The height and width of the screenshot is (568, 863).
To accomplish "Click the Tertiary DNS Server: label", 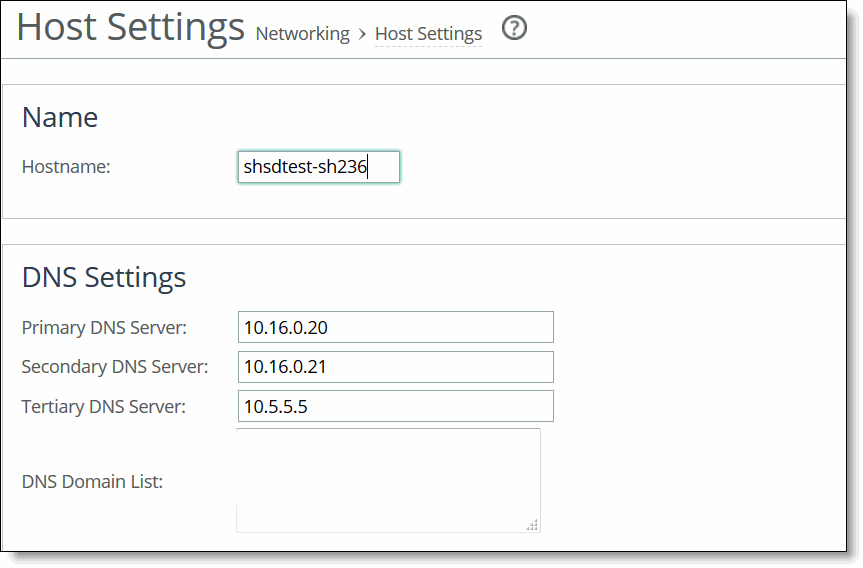I will tap(103, 407).
